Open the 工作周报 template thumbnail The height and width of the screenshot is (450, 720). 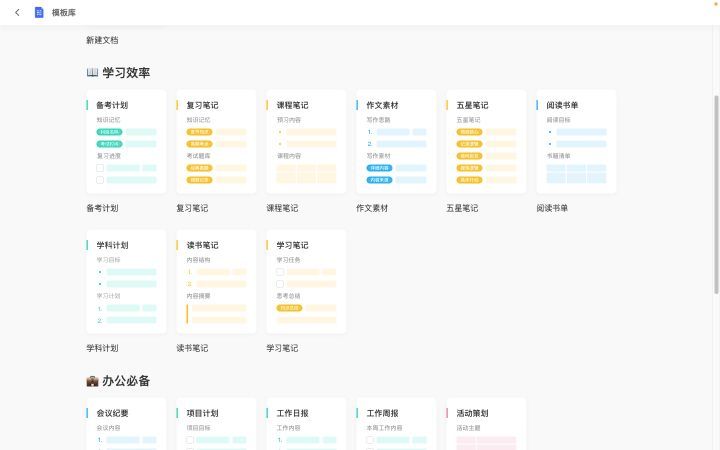click(x=396, y=424)
